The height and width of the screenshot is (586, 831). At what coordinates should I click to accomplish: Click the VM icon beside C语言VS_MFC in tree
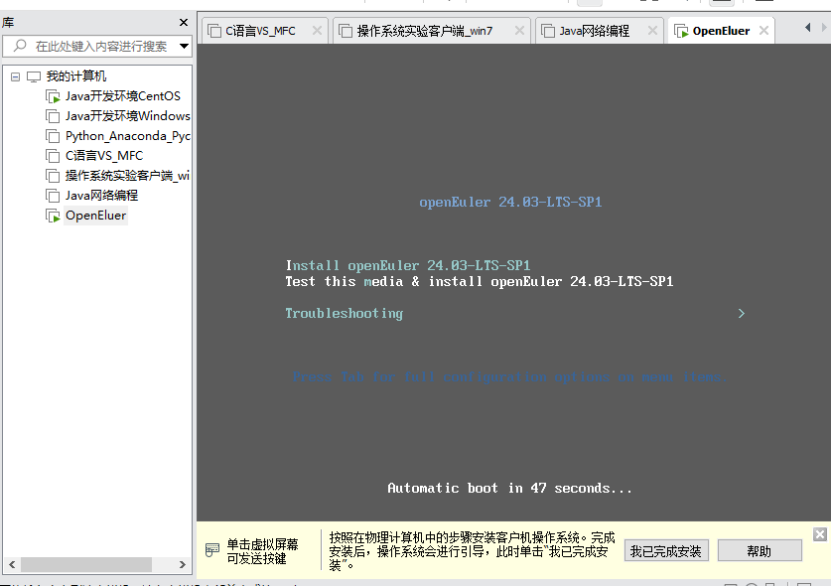(52, 156)
